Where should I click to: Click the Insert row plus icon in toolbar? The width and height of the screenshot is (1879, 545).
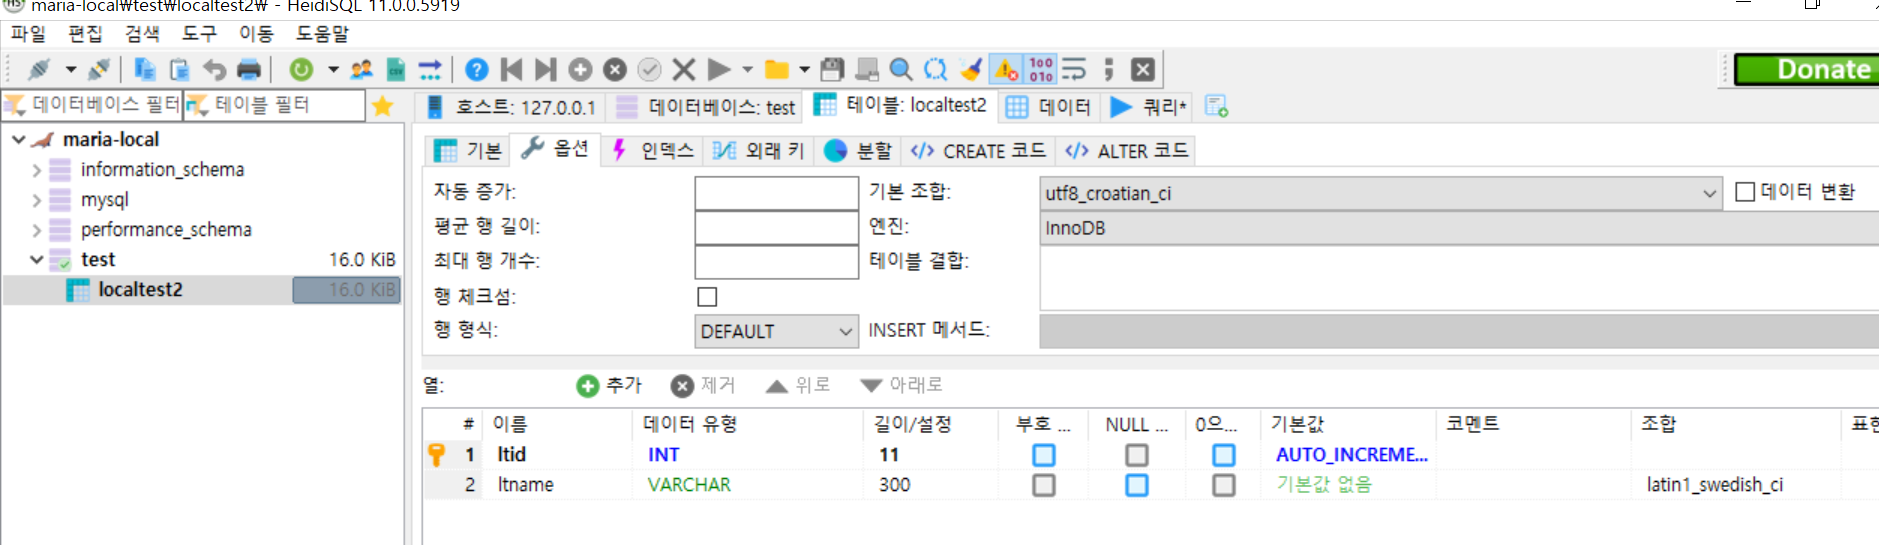coord(580,70)
